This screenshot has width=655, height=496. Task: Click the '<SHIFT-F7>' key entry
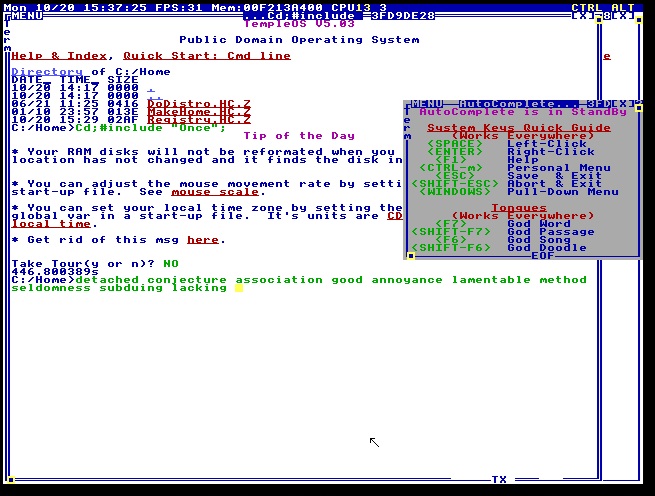coord(451,231)
